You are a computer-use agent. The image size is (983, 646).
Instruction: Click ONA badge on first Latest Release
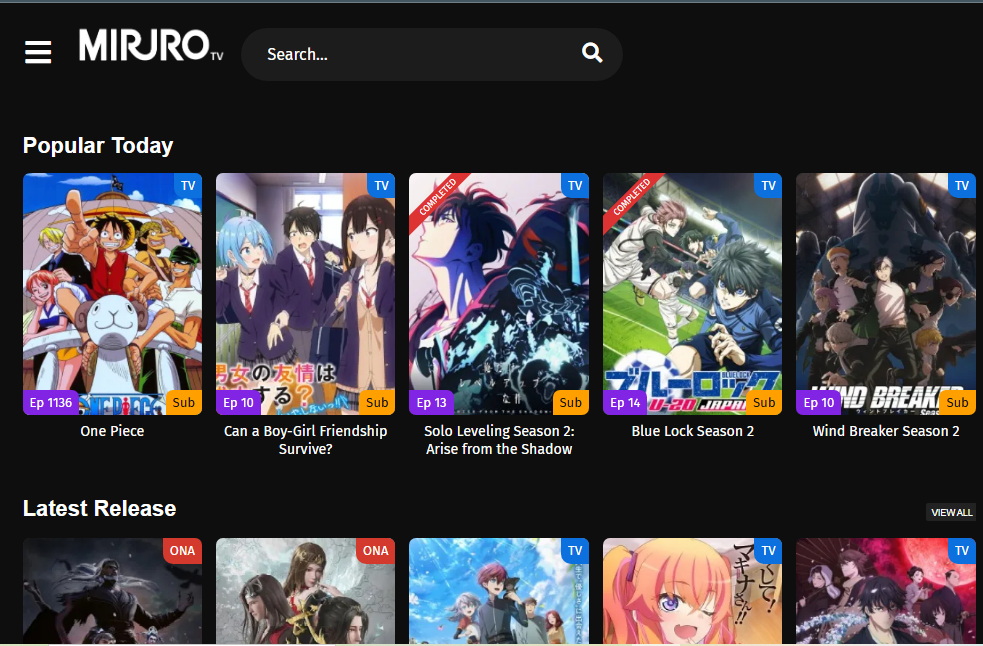(182, 550)
